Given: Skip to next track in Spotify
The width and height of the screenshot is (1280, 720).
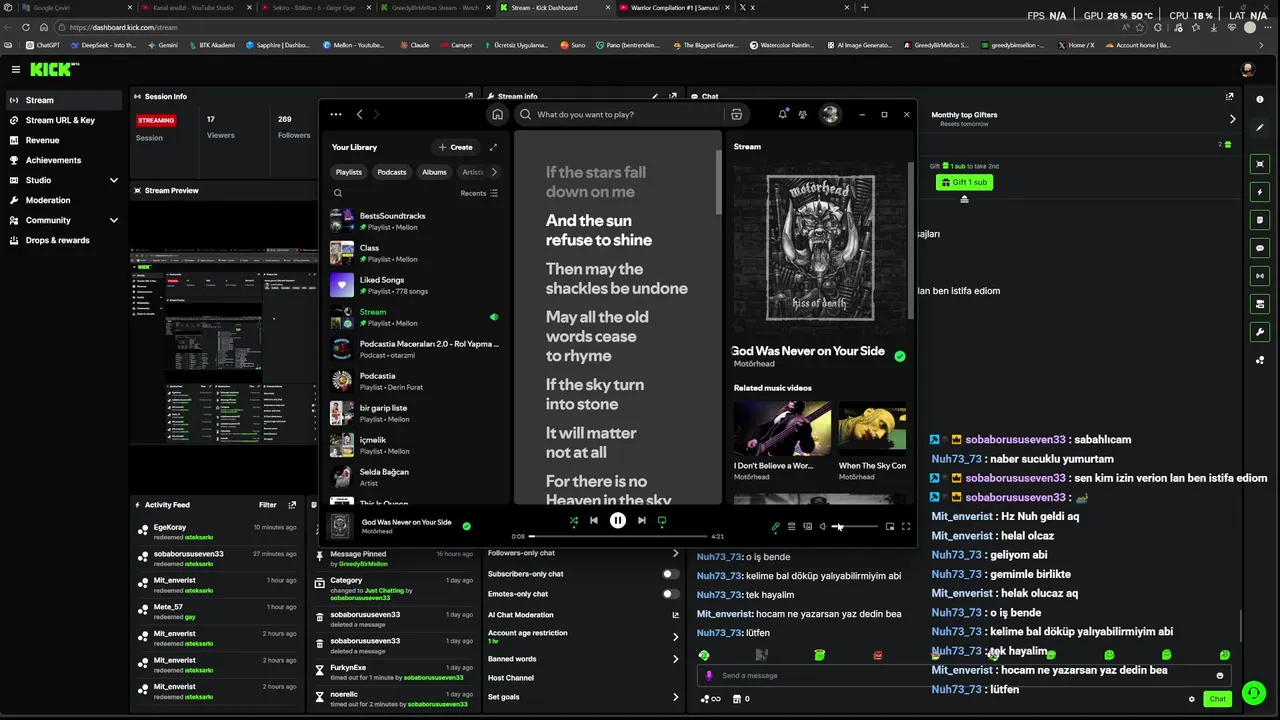Looking at the screenshot, I should click(x=642, y=521).
